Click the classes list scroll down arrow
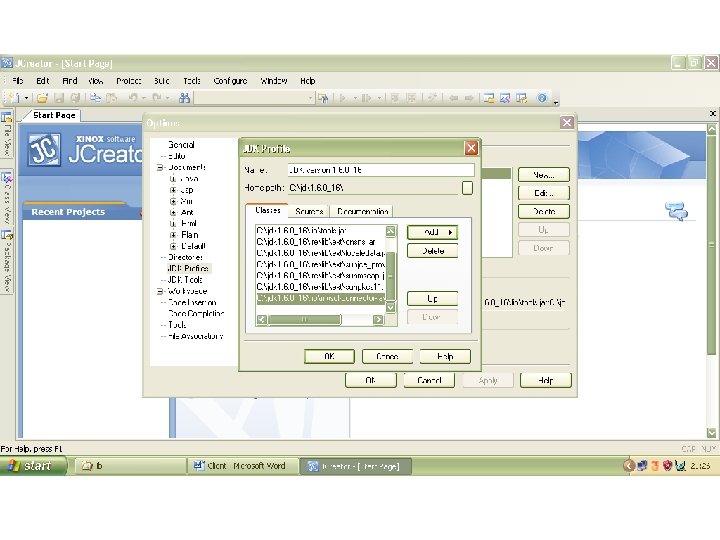The image size is (720, 540). pos(390,307)
